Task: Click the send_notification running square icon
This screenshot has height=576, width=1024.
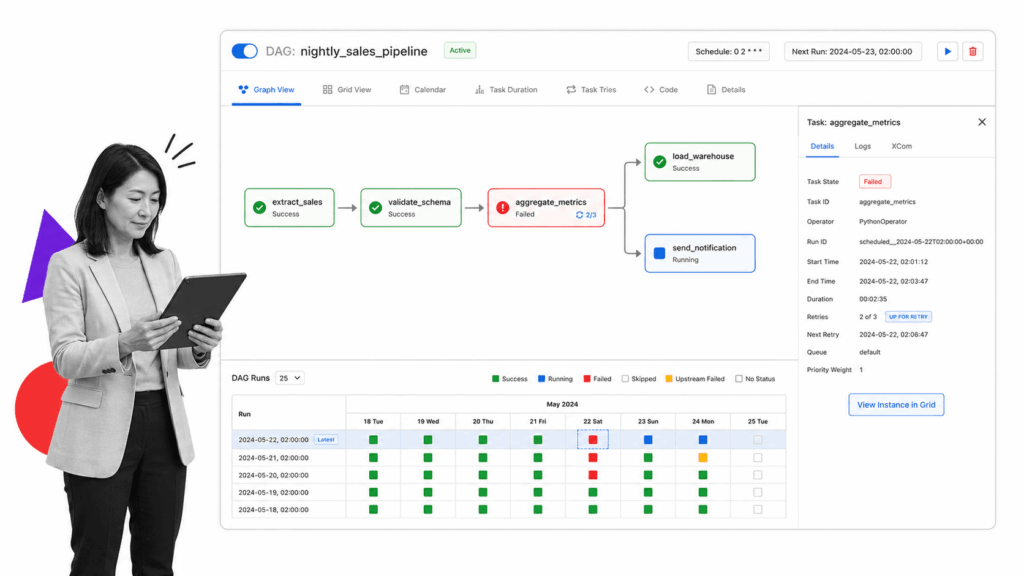Action: [660, 253]
